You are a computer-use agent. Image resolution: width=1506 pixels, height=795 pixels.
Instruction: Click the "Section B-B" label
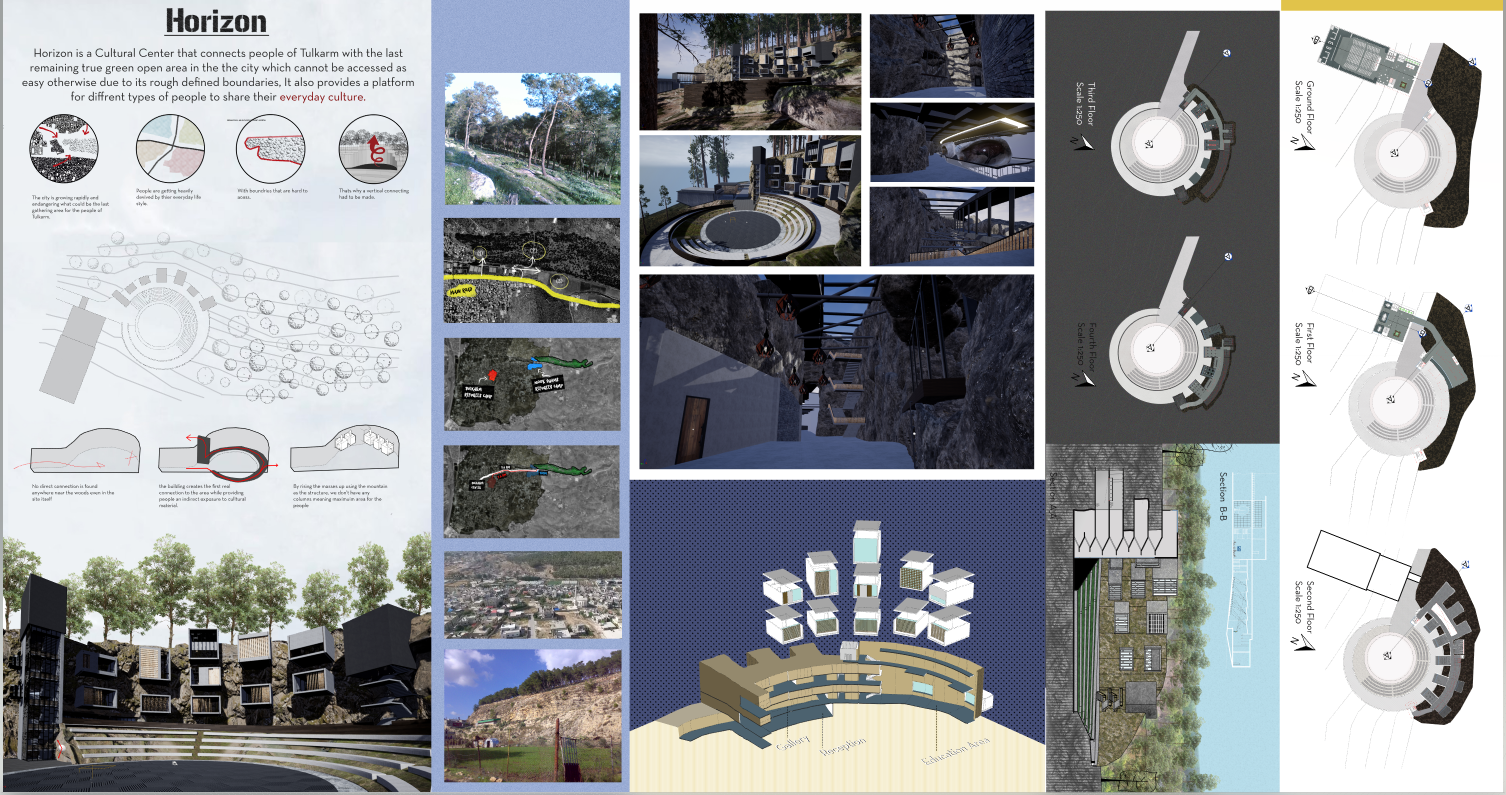(1222, 502)
